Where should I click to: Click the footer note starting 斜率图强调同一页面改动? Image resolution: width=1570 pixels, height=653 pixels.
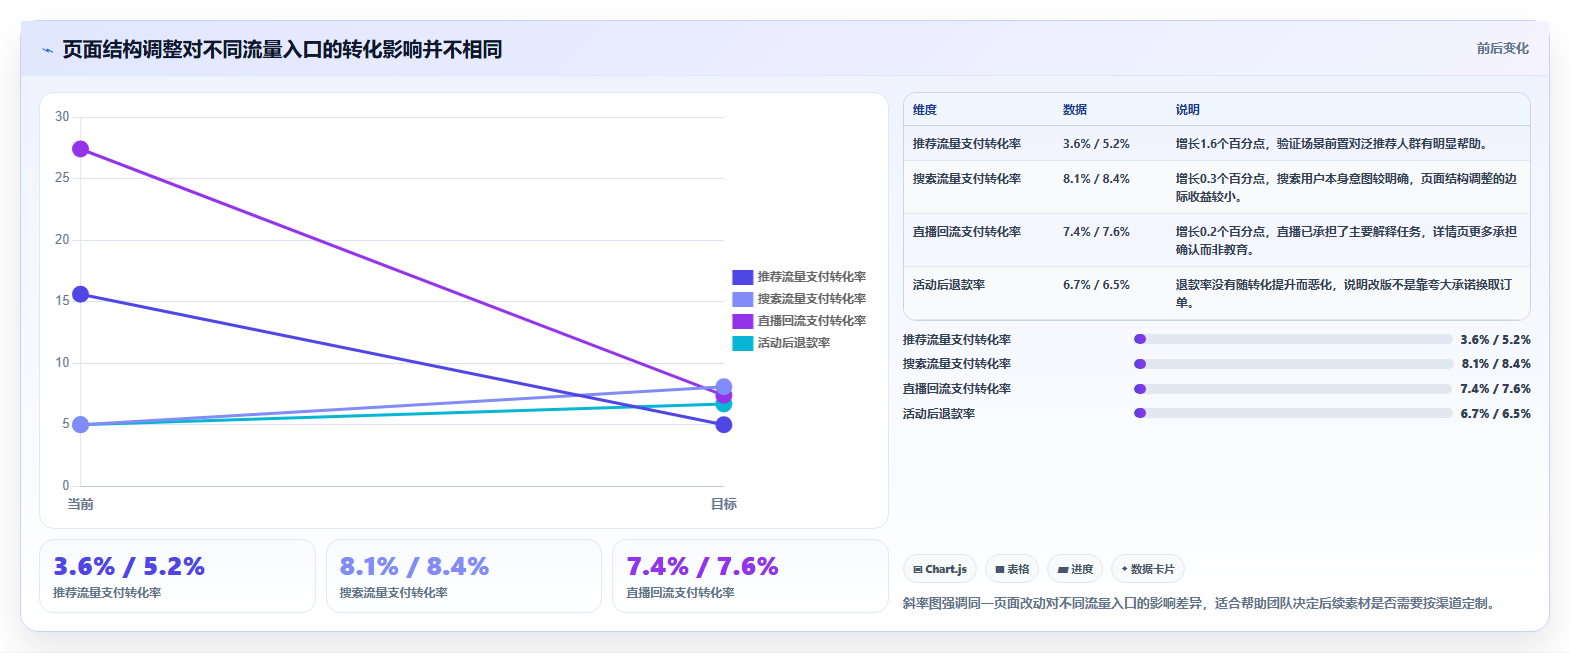click(x=1201, y=603)
